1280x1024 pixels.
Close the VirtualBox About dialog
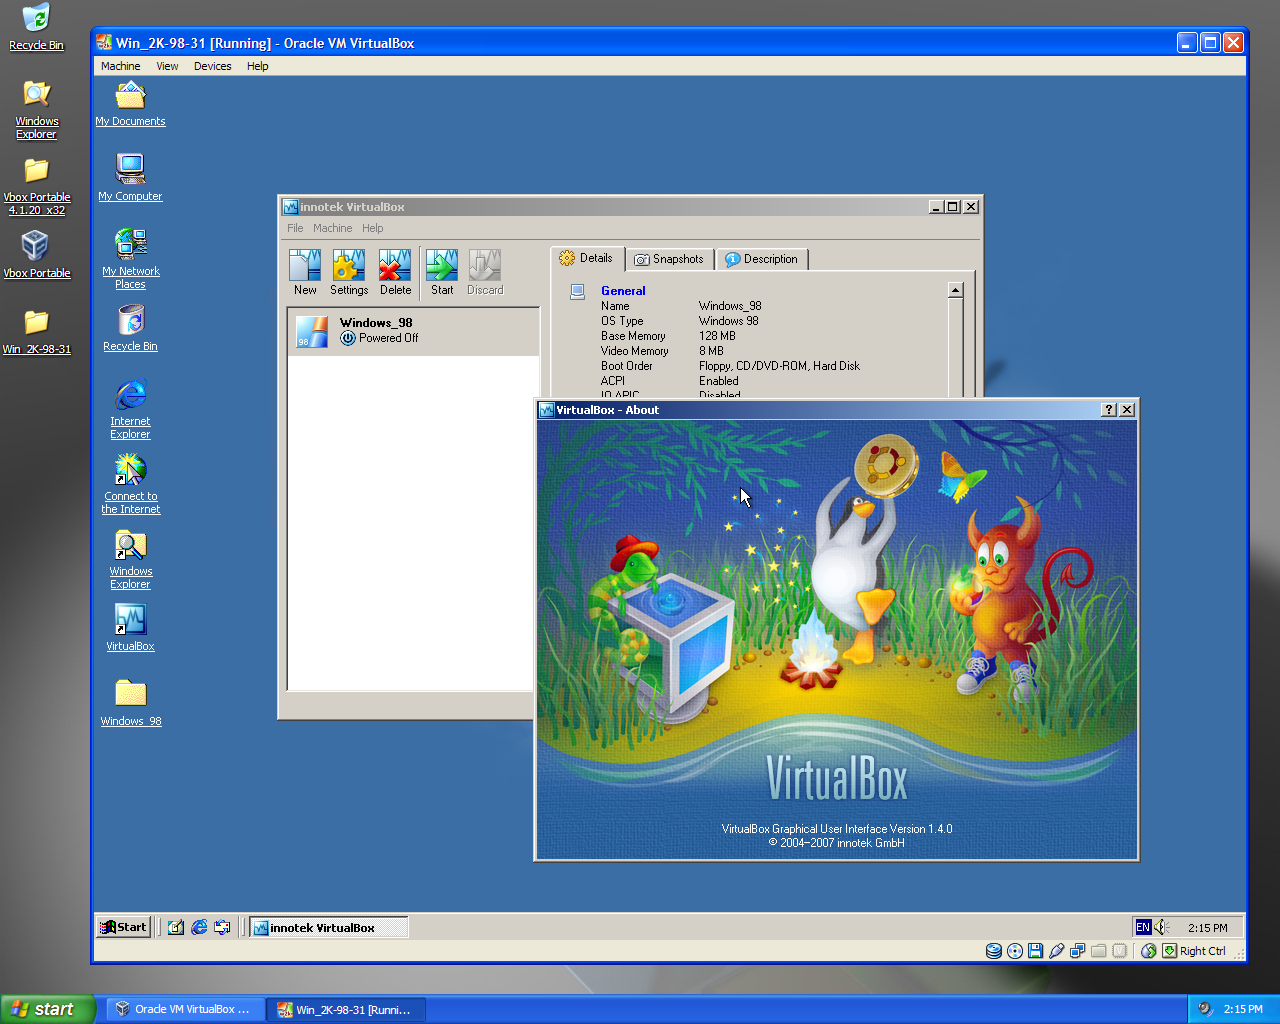tap(1127, 410)
